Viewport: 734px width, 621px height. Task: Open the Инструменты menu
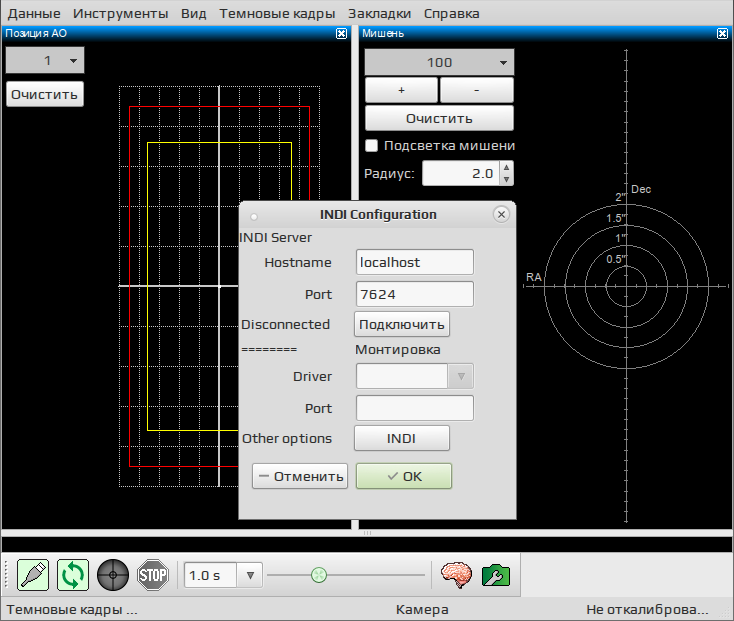tap(121, 14)
